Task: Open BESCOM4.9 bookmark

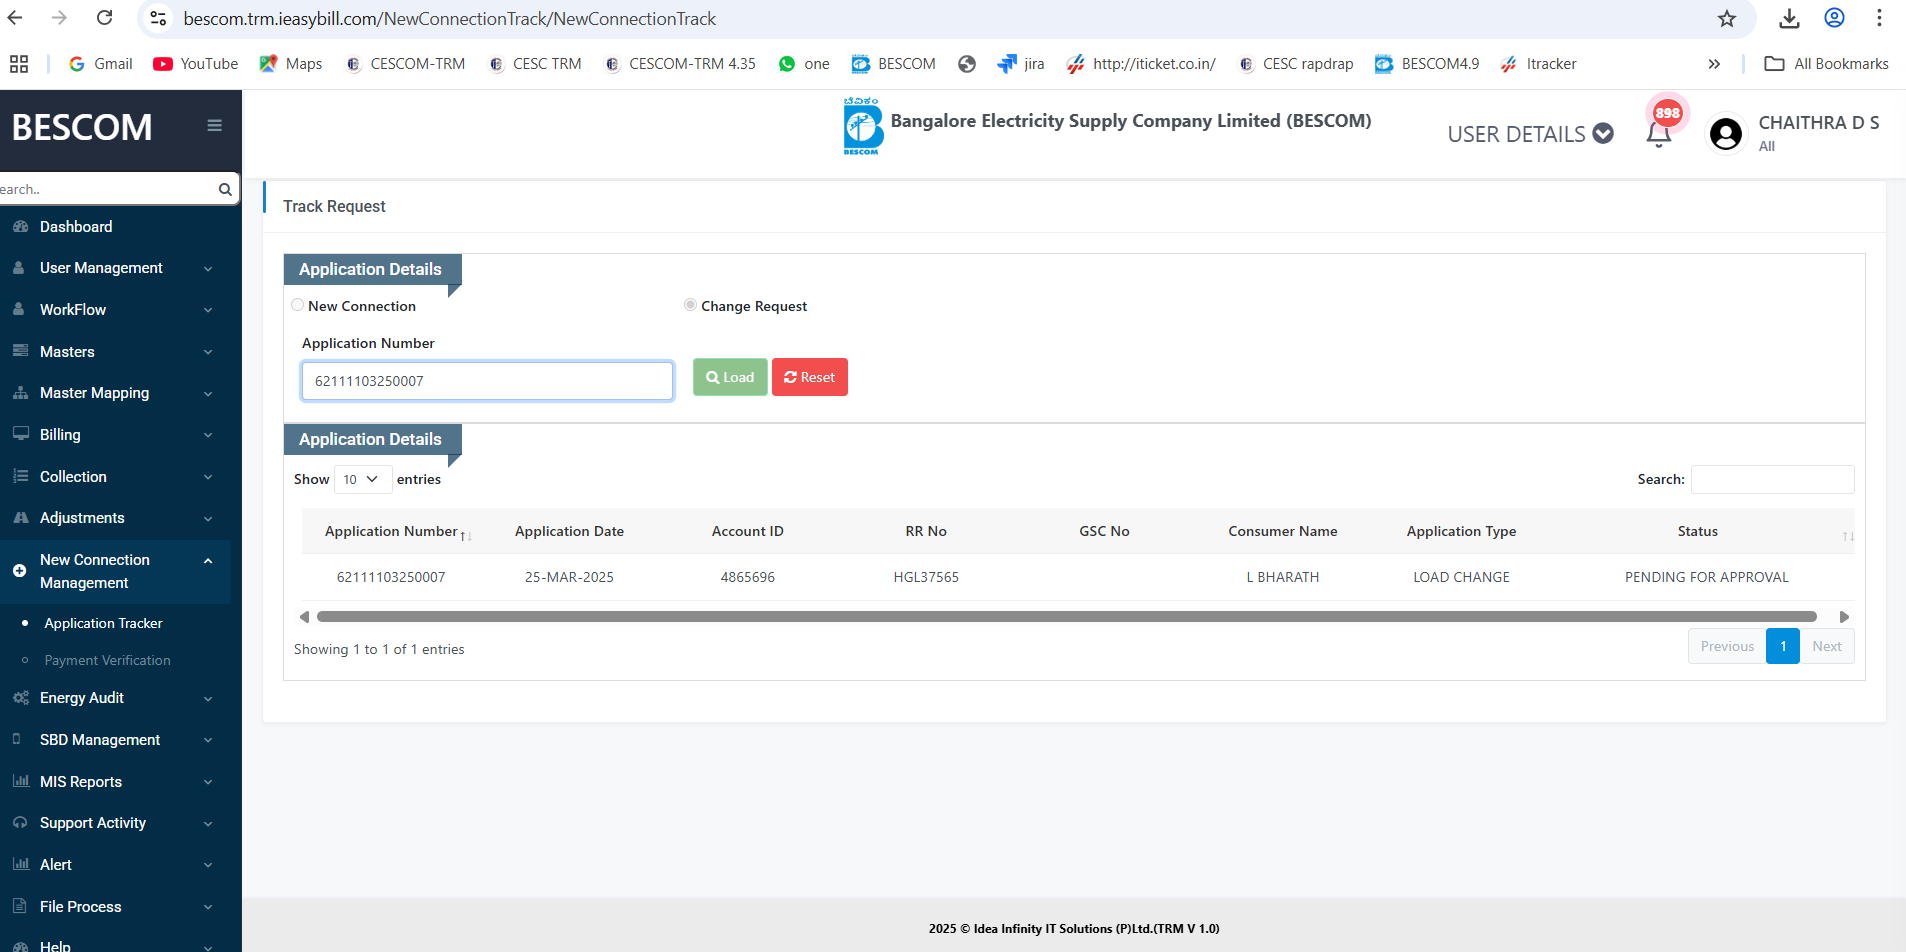Action: click(1427, 64)
